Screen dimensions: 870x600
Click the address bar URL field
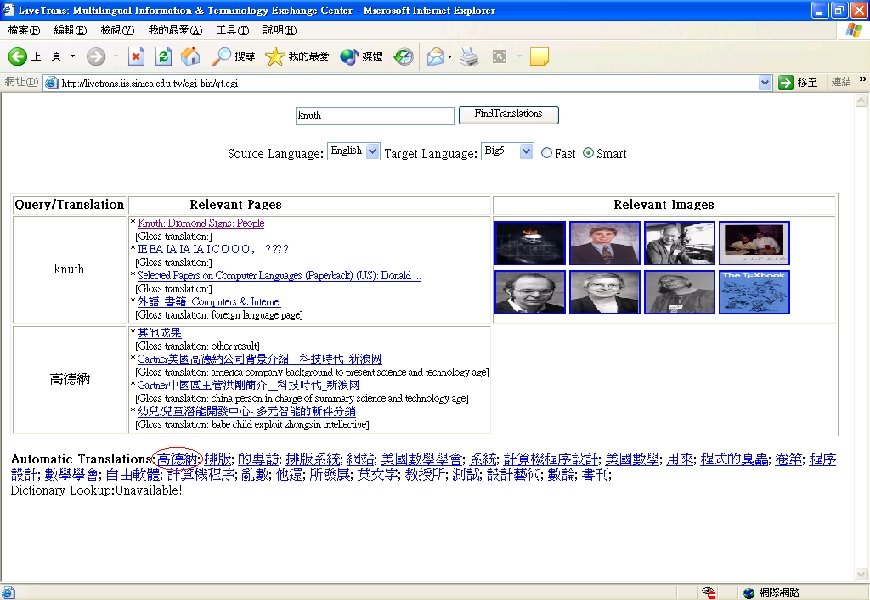(408, 83)
